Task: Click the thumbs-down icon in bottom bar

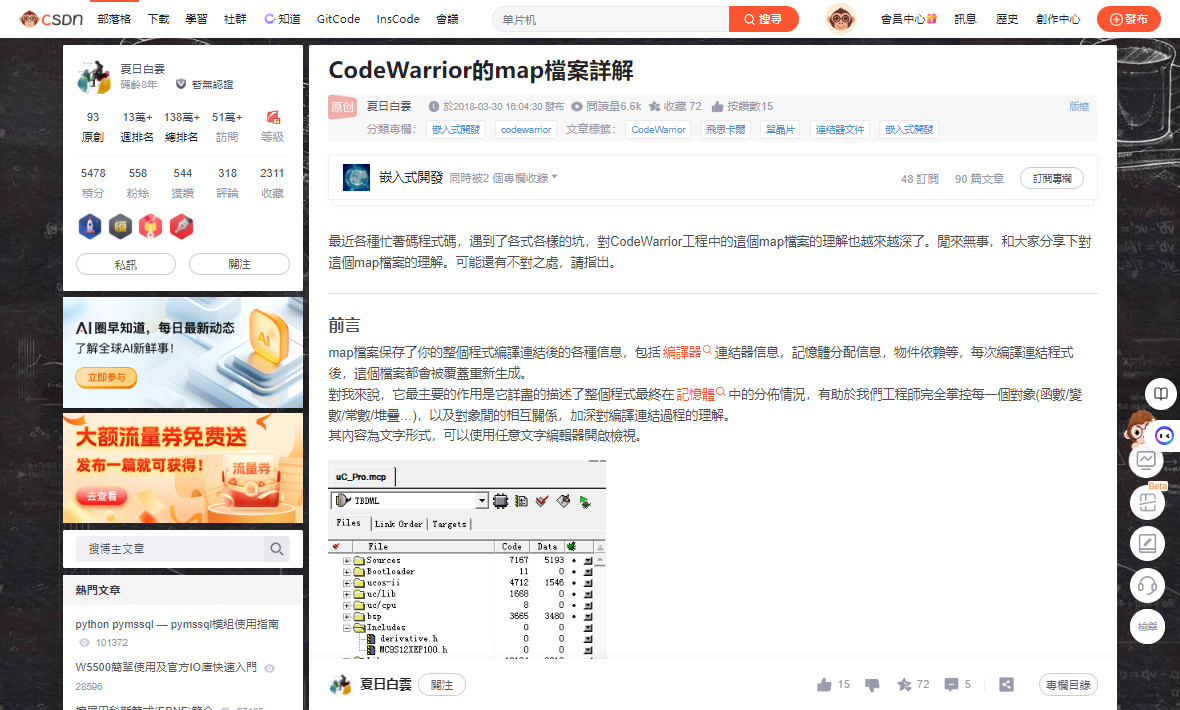Action: [872, 684]
